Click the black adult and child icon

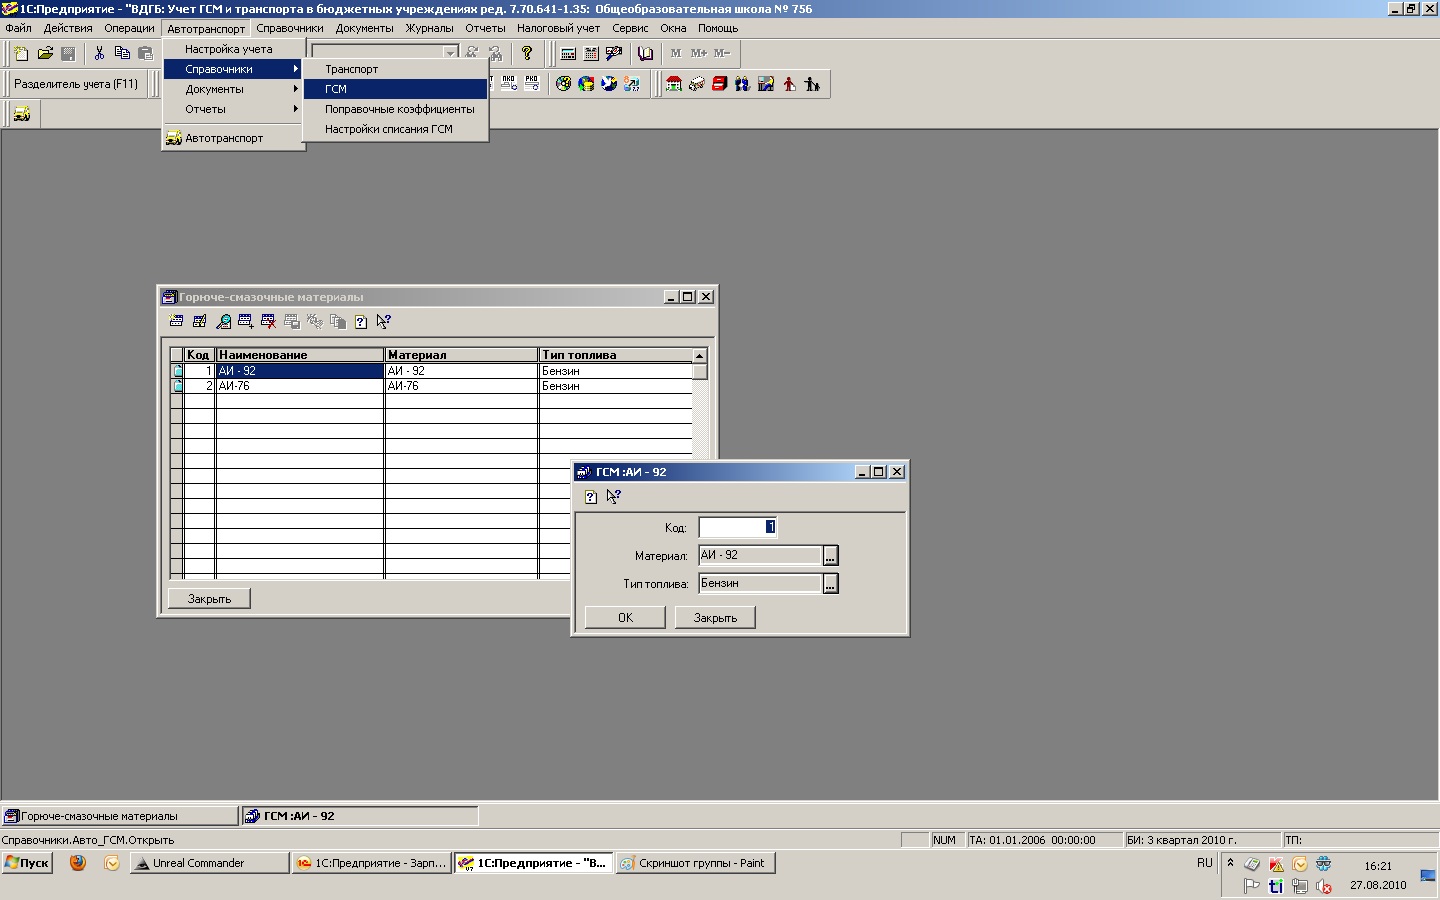point(812,84)
